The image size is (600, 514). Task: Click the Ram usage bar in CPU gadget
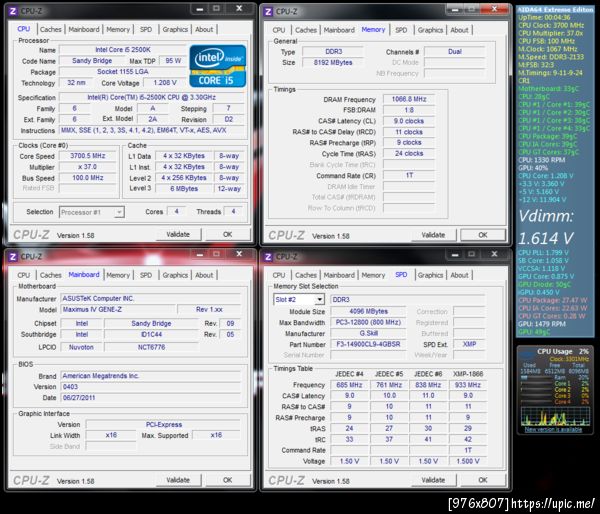point(537,377)
